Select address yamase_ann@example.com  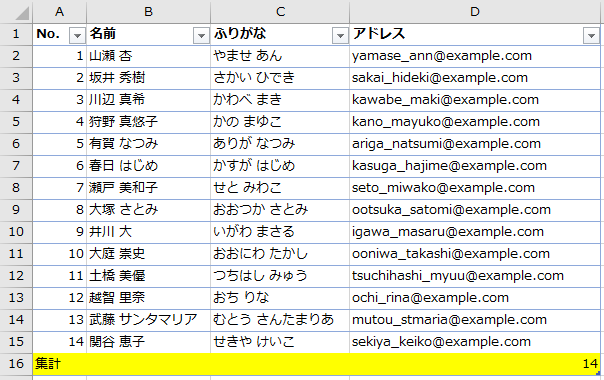coord(475,56)
